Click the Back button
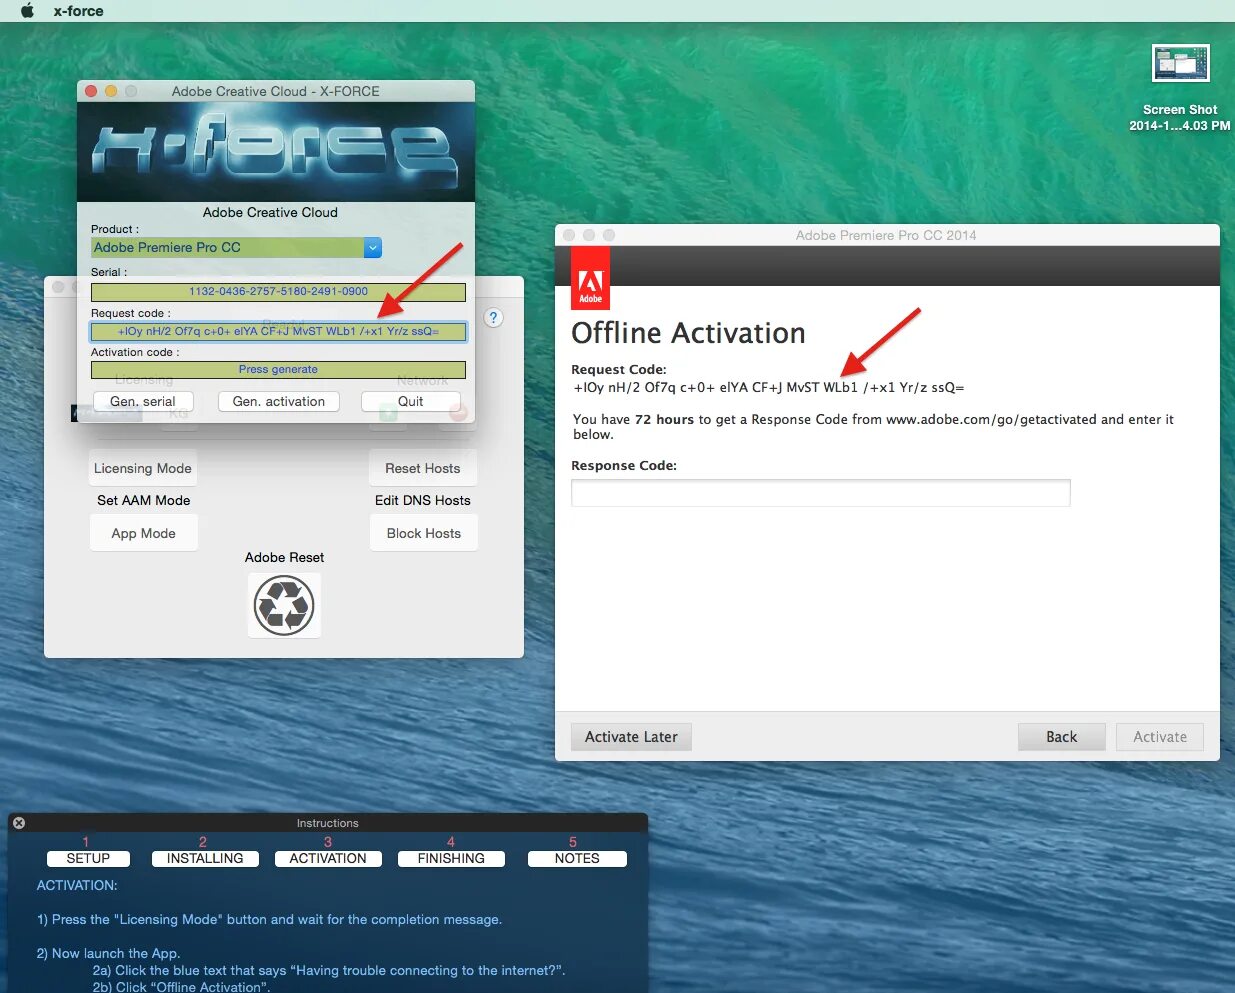 point(1061,737)
